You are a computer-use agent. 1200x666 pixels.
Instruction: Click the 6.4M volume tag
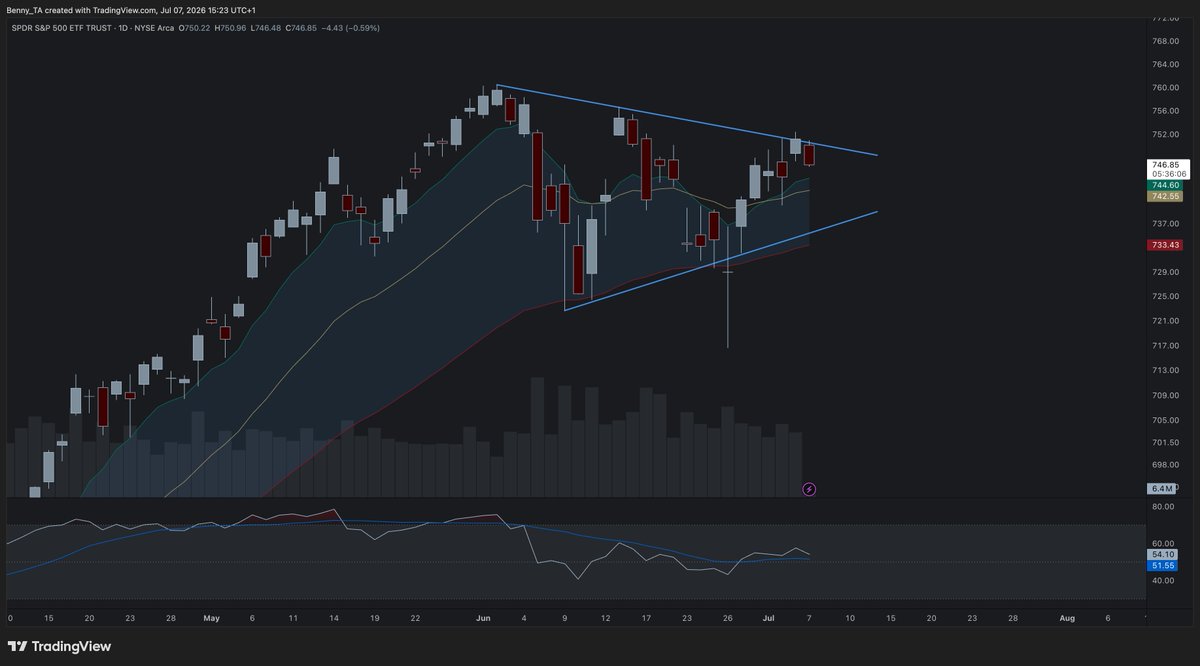coord(1163,489)
